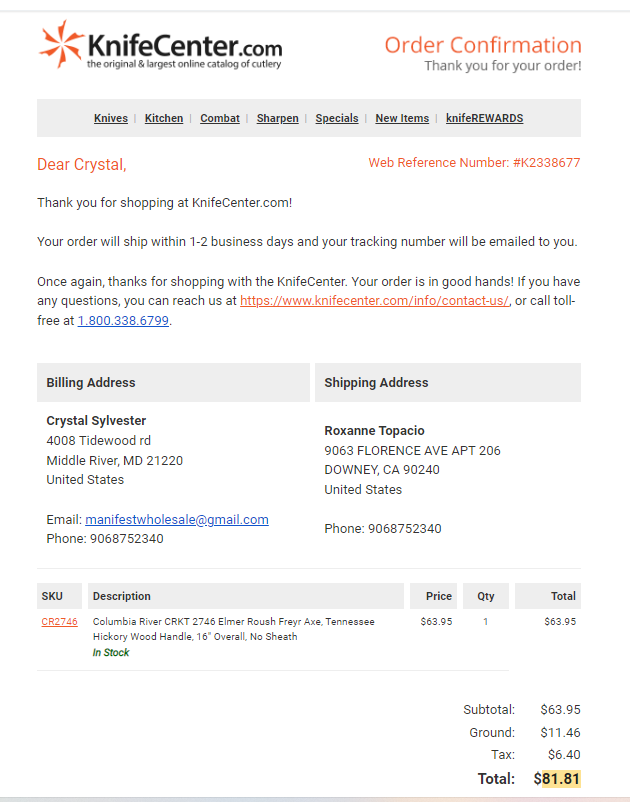Open the New Items link
The height and width of the screenshot is (802, 630).
402,118
